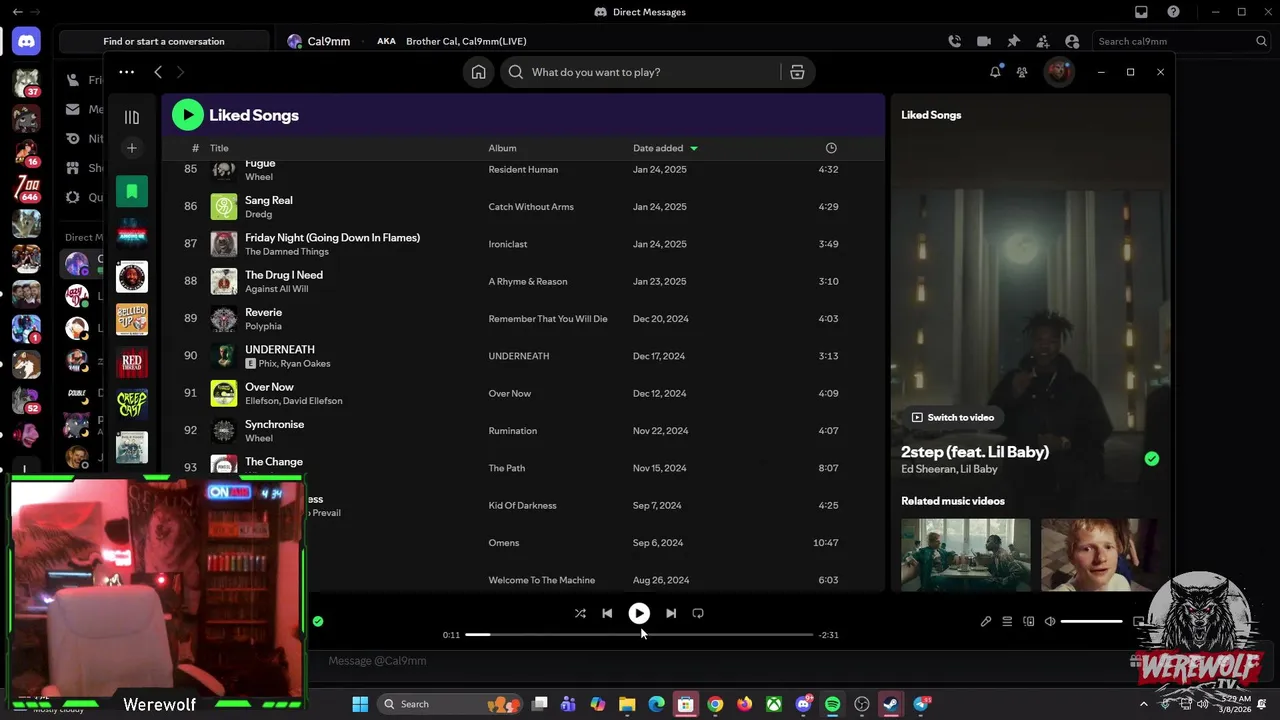Mute Spotify with the speaker icon
The height and width of the screenshot is (720, 1280).
1050,621
